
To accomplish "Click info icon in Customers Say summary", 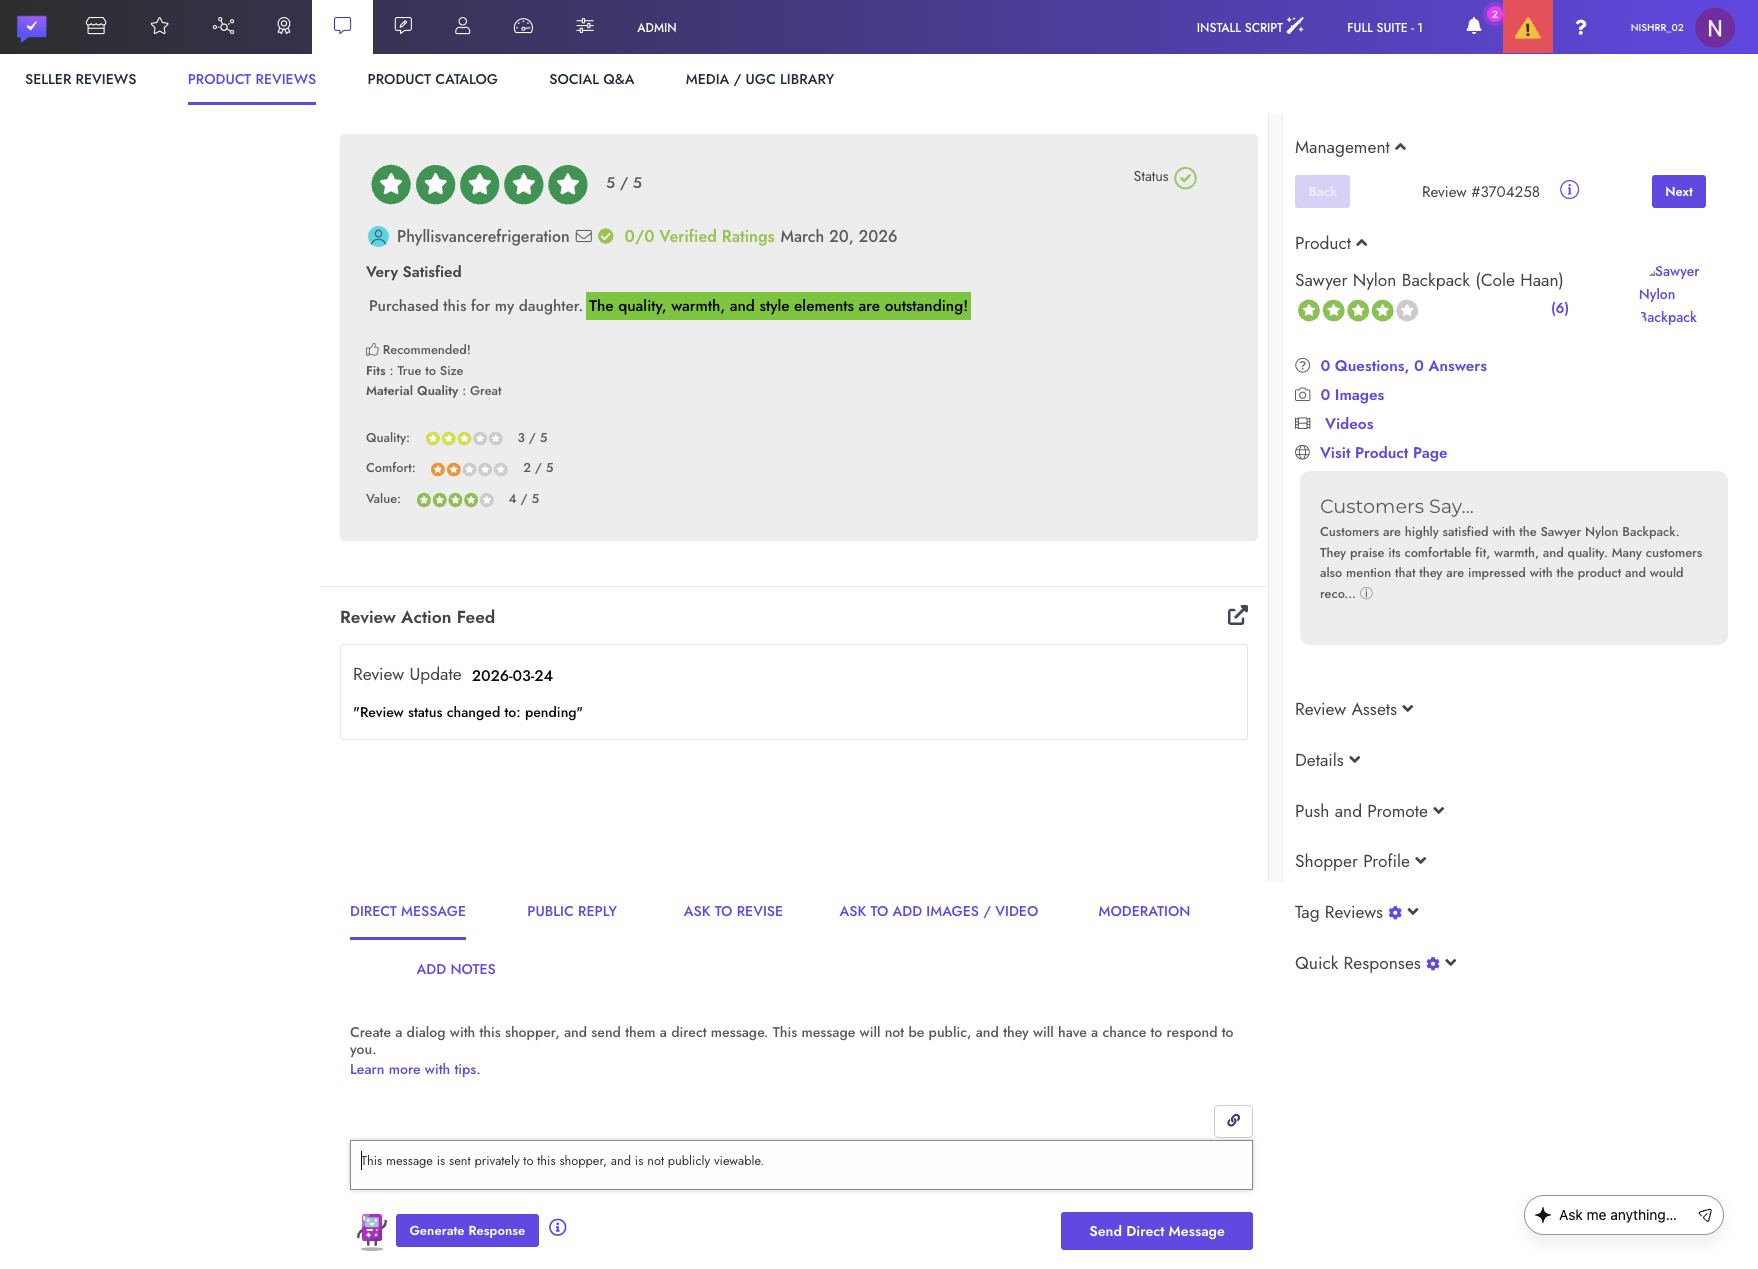I will click(x=1366, y=593).
